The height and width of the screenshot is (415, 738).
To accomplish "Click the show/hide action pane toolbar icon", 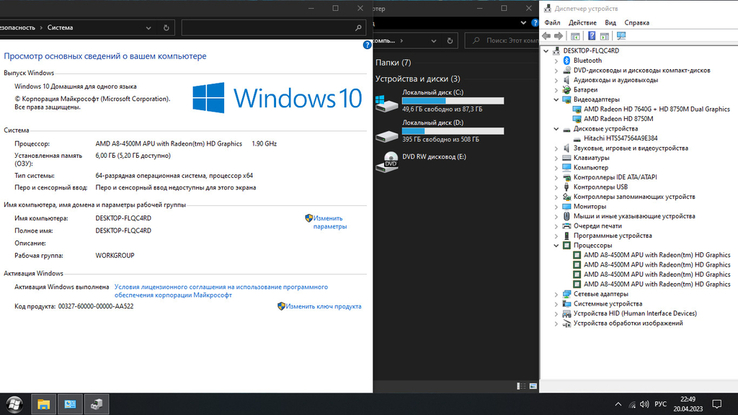I will [x=605, y=36].
